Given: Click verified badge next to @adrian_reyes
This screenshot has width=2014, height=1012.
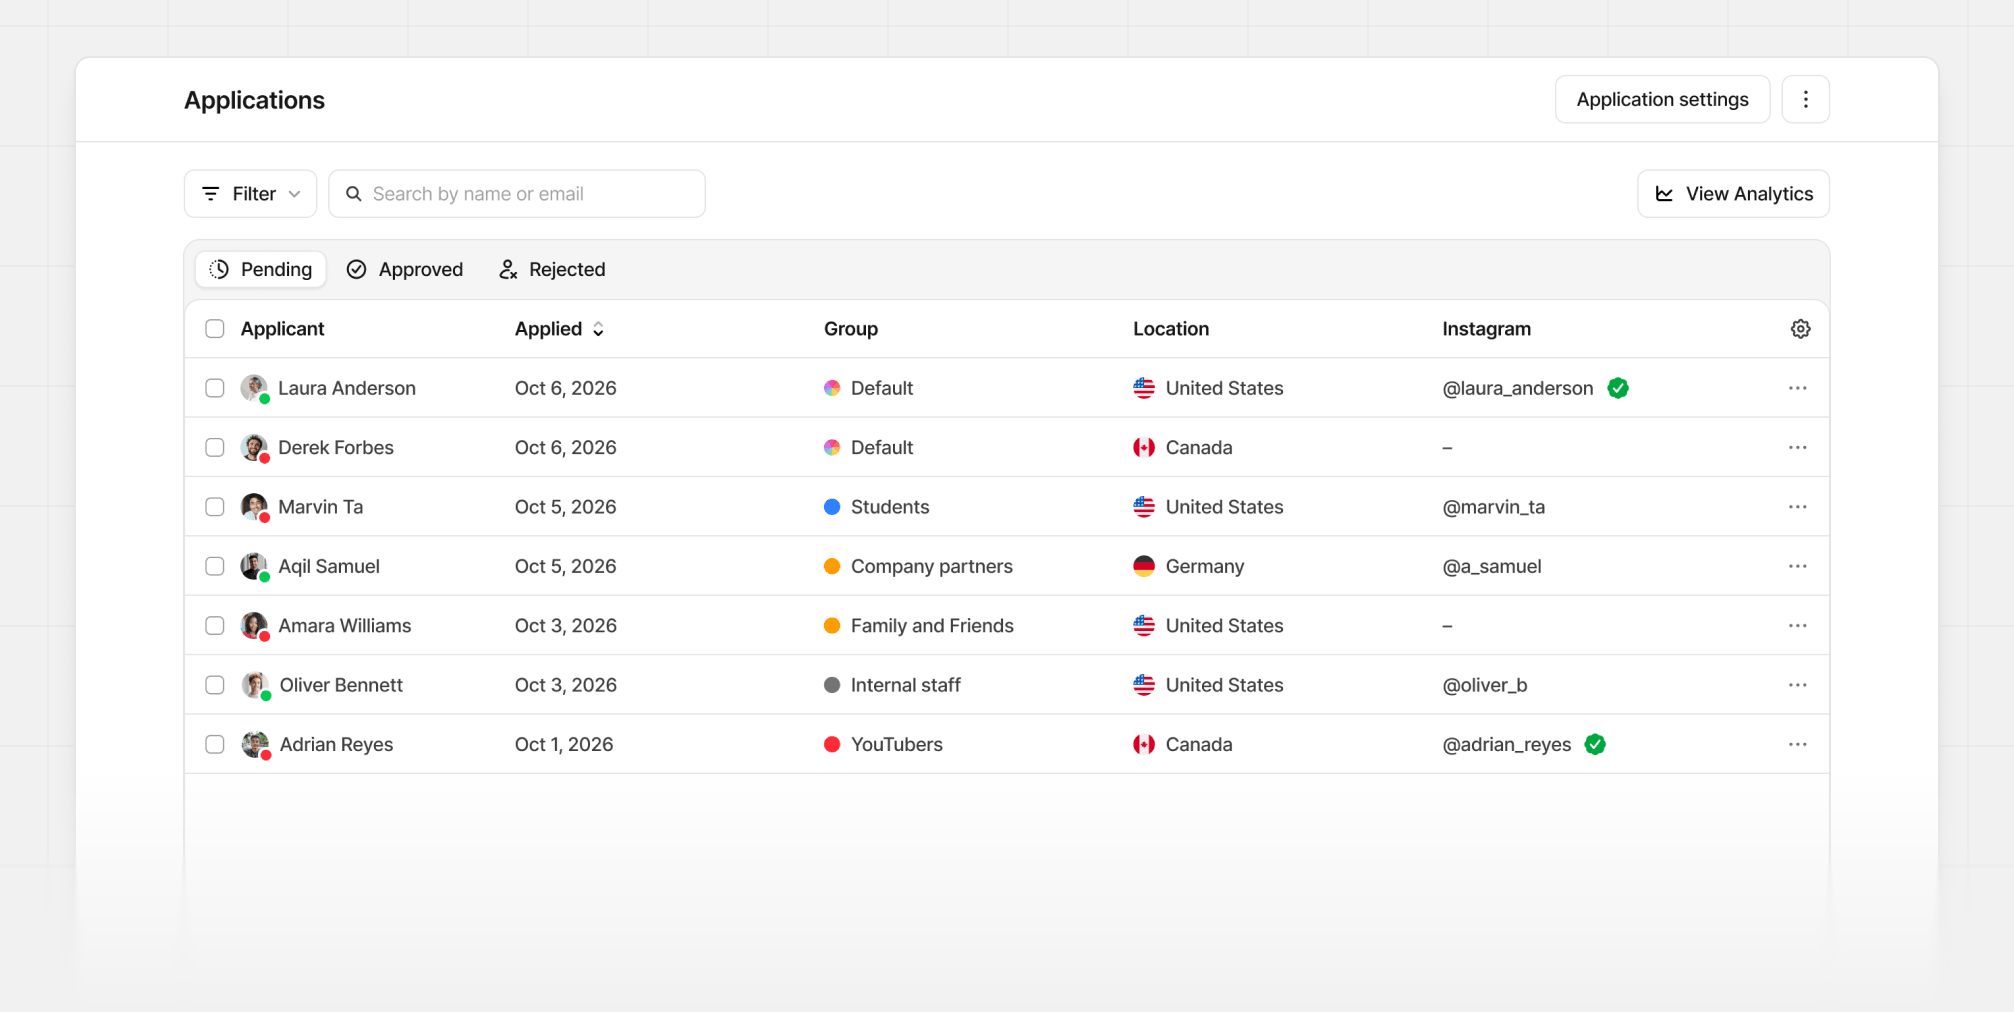Looking at the screenshot, I should pos(1595,744).
